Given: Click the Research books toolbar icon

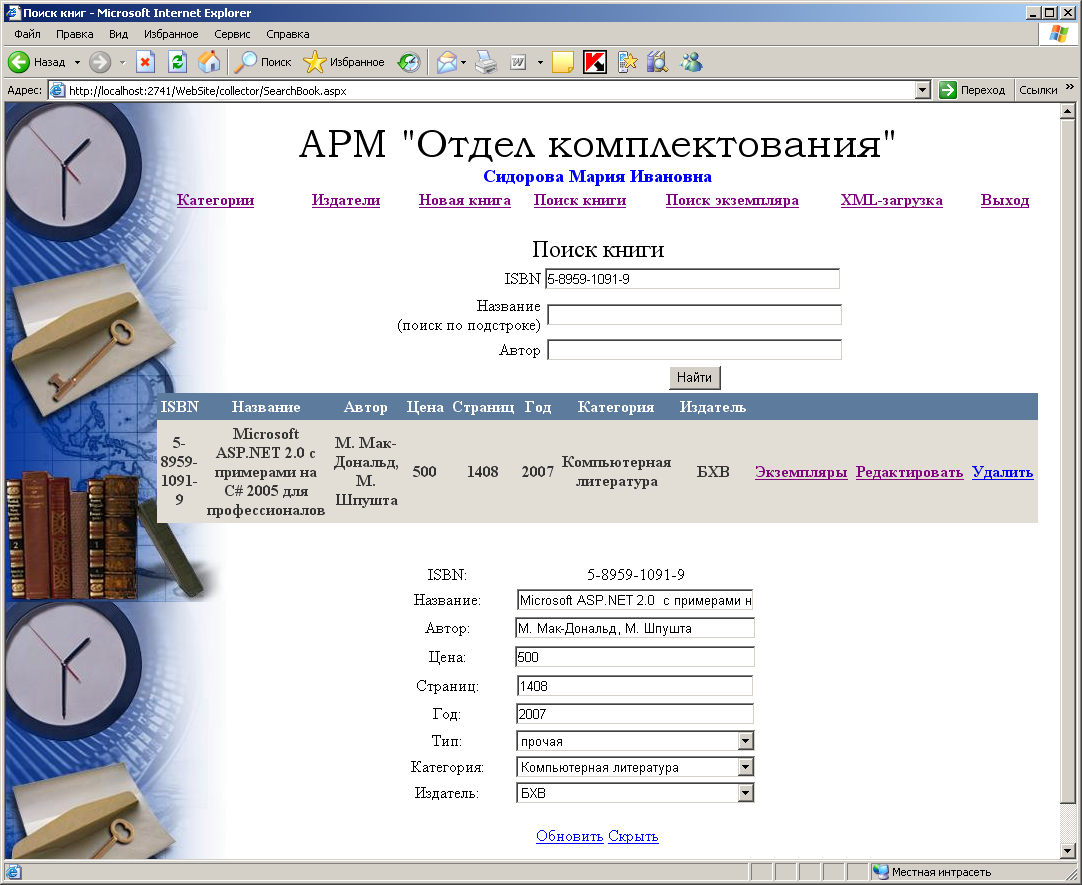Looking at the screenshot, I should (657, 62).
